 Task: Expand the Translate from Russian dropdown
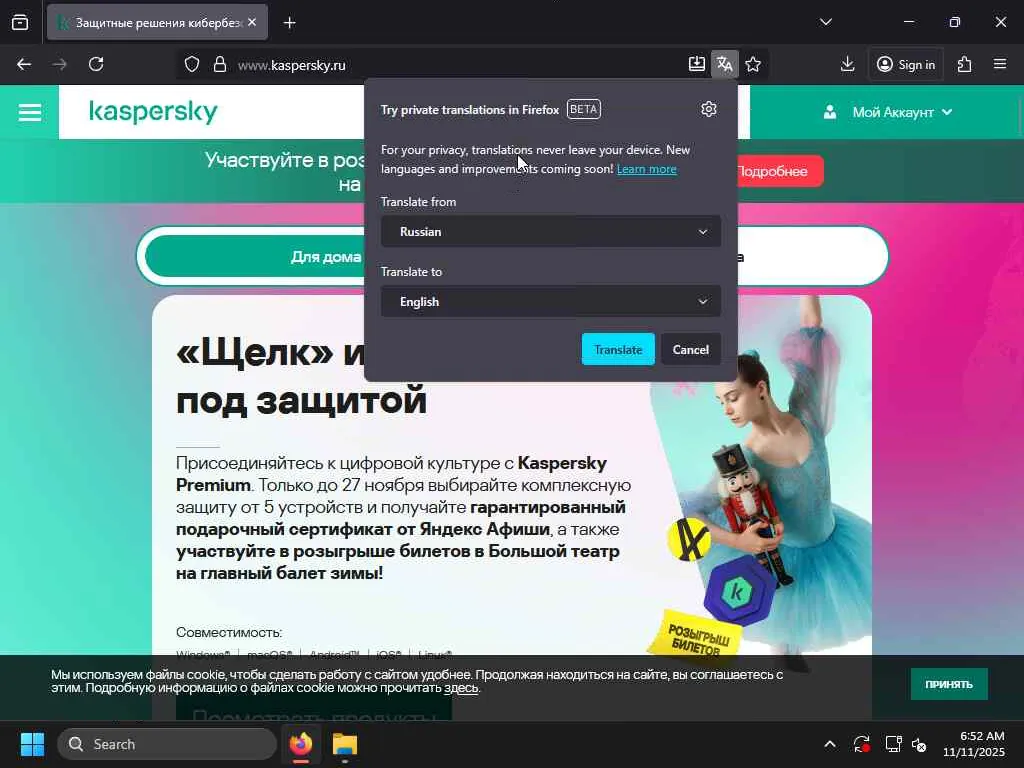coord(551,232)
